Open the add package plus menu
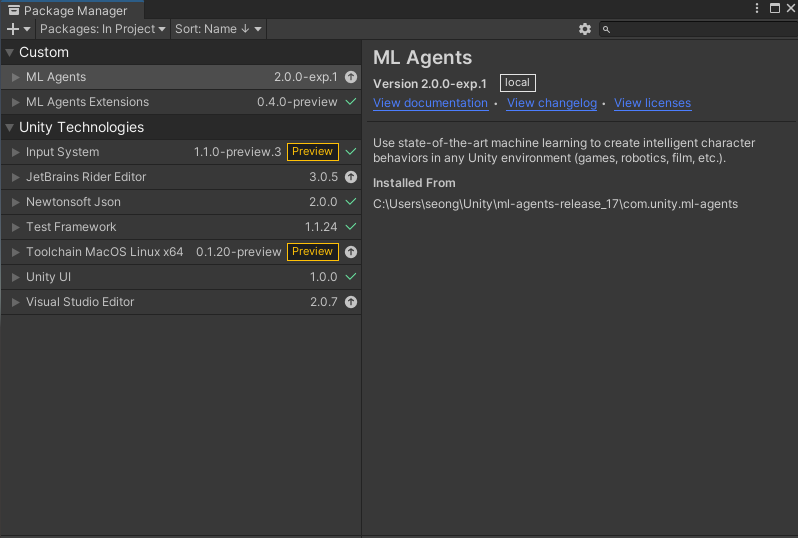Image resolution: width=798 pixels, height=538 pixels. 18,29
